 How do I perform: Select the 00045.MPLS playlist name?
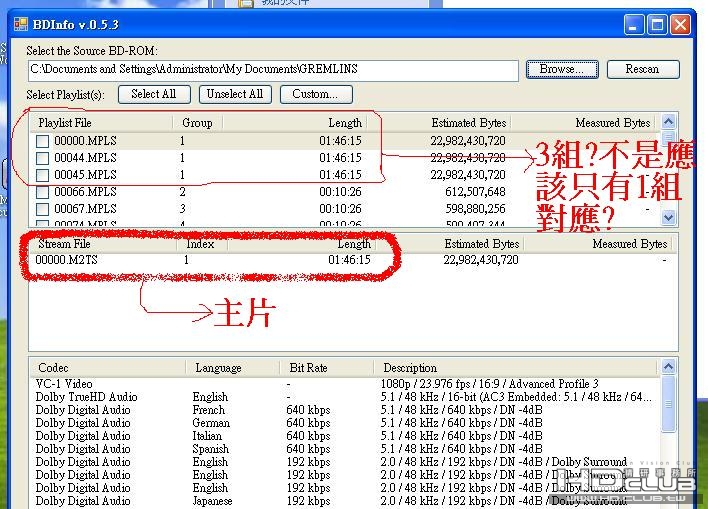[85, 175]
